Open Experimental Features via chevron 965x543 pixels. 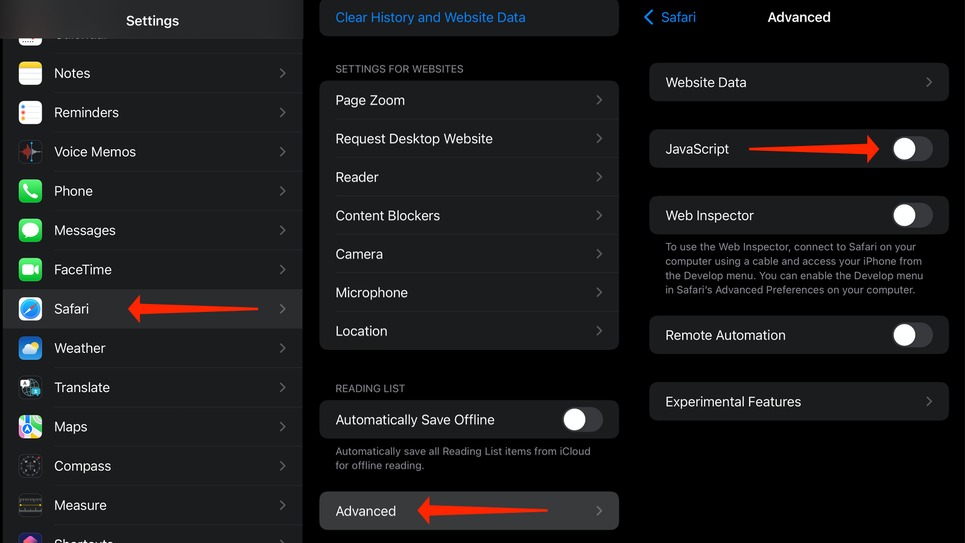coord(929,402)
